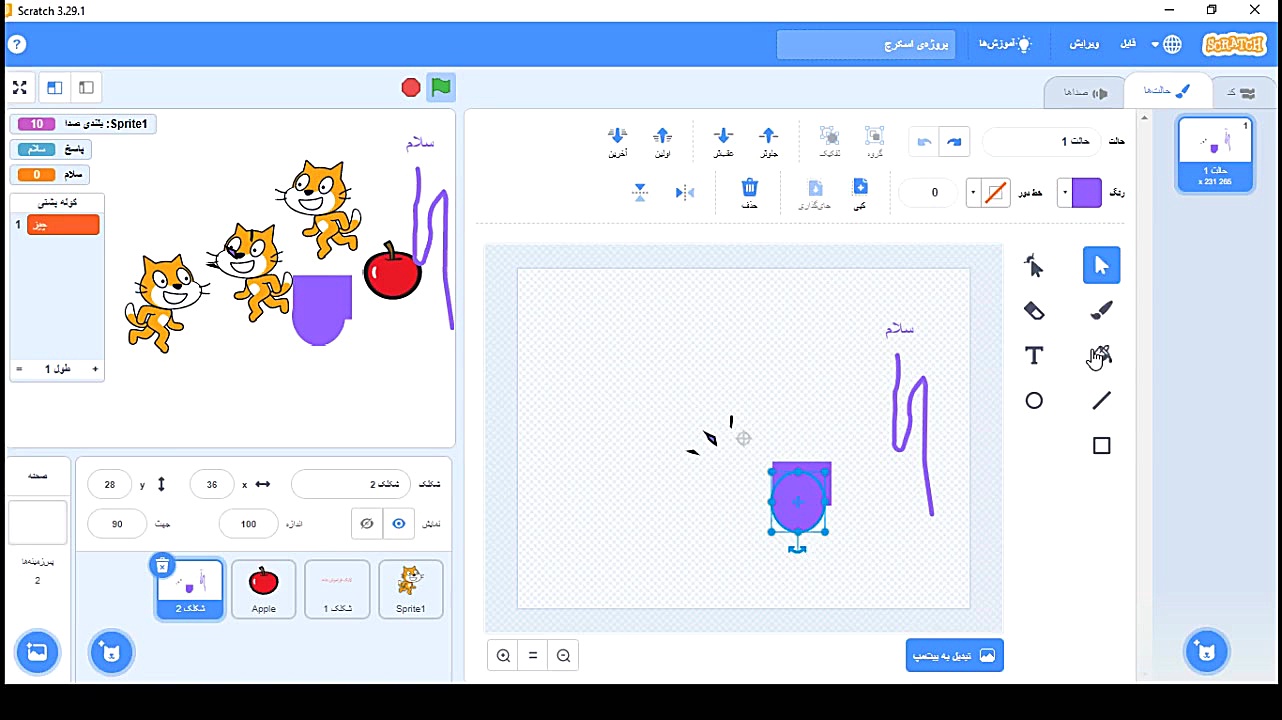Switch to the Sounds (صداها) tab
The width and height of the screenshot is (1282, 720).
click(1084, 92)
